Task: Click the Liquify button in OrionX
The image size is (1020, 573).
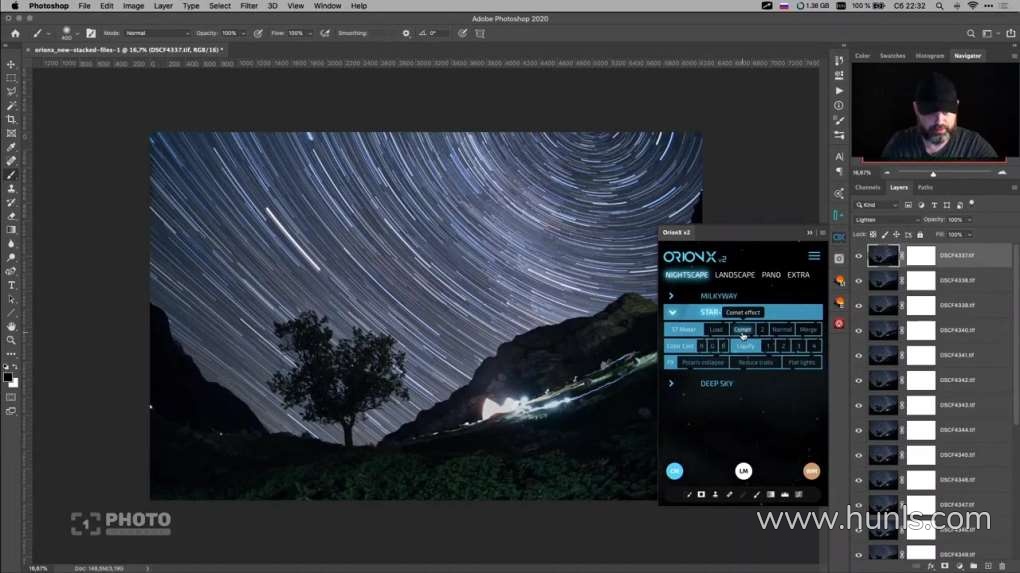Action: pos(745,346)
